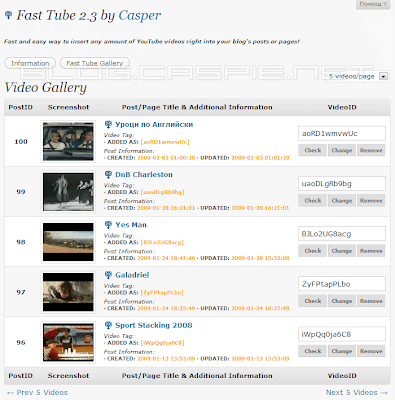Click the icon beside Sport Stacking 2008
The width and height of the screenshot is (395, 400).
(x=108, y=325)
